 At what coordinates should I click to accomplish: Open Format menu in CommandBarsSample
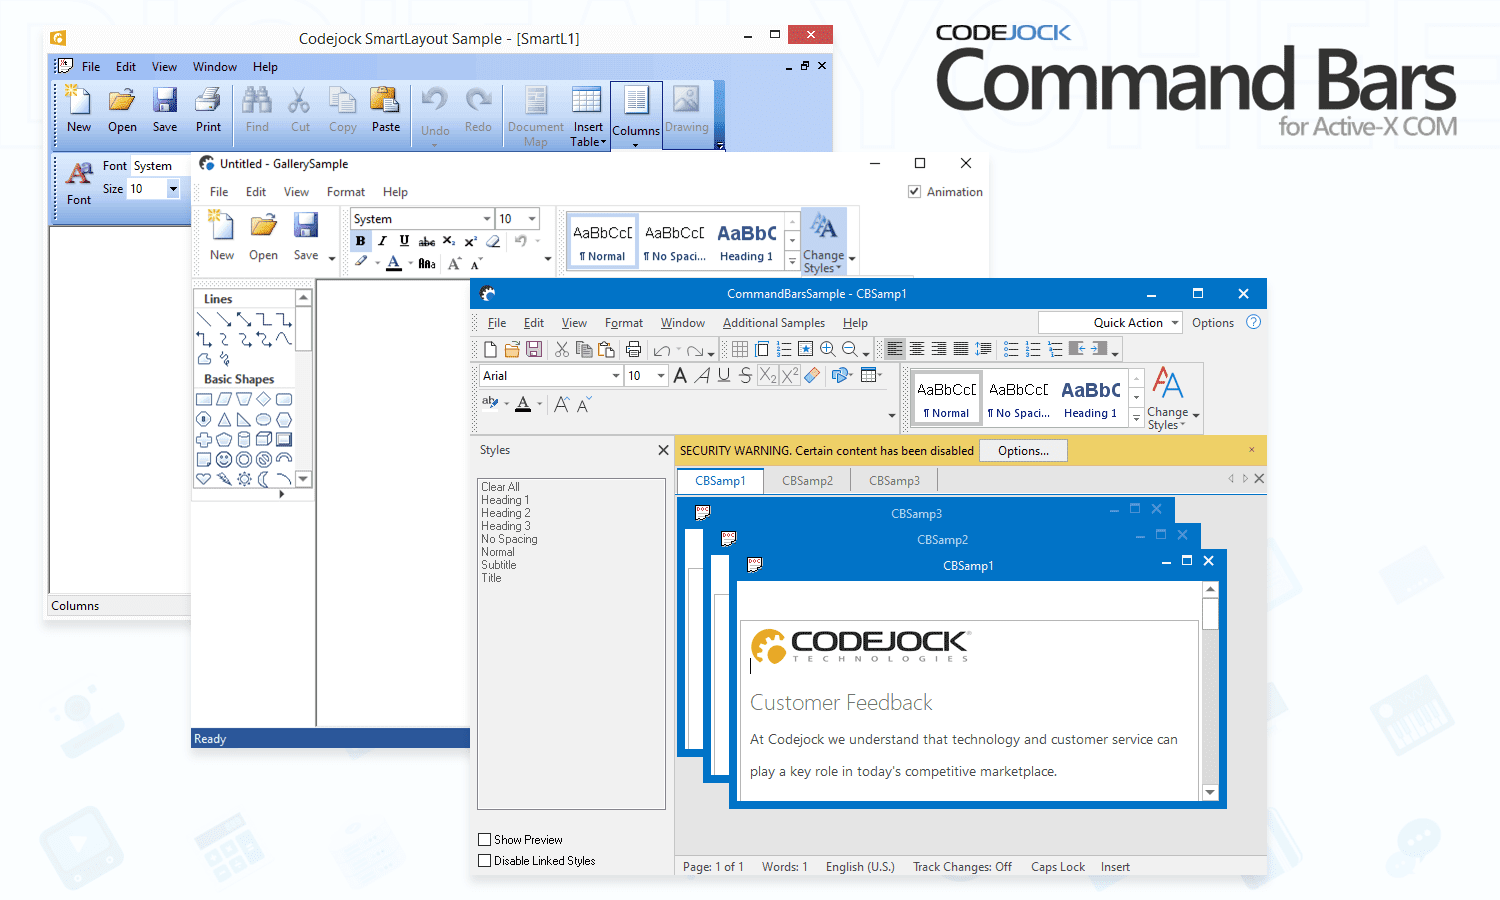[x=623, y=323]
